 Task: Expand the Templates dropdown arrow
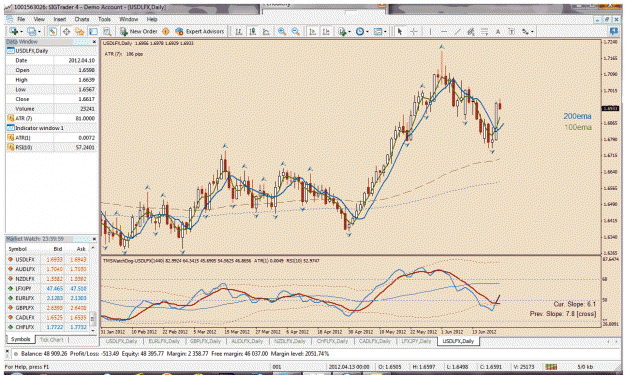click(385, 31)
